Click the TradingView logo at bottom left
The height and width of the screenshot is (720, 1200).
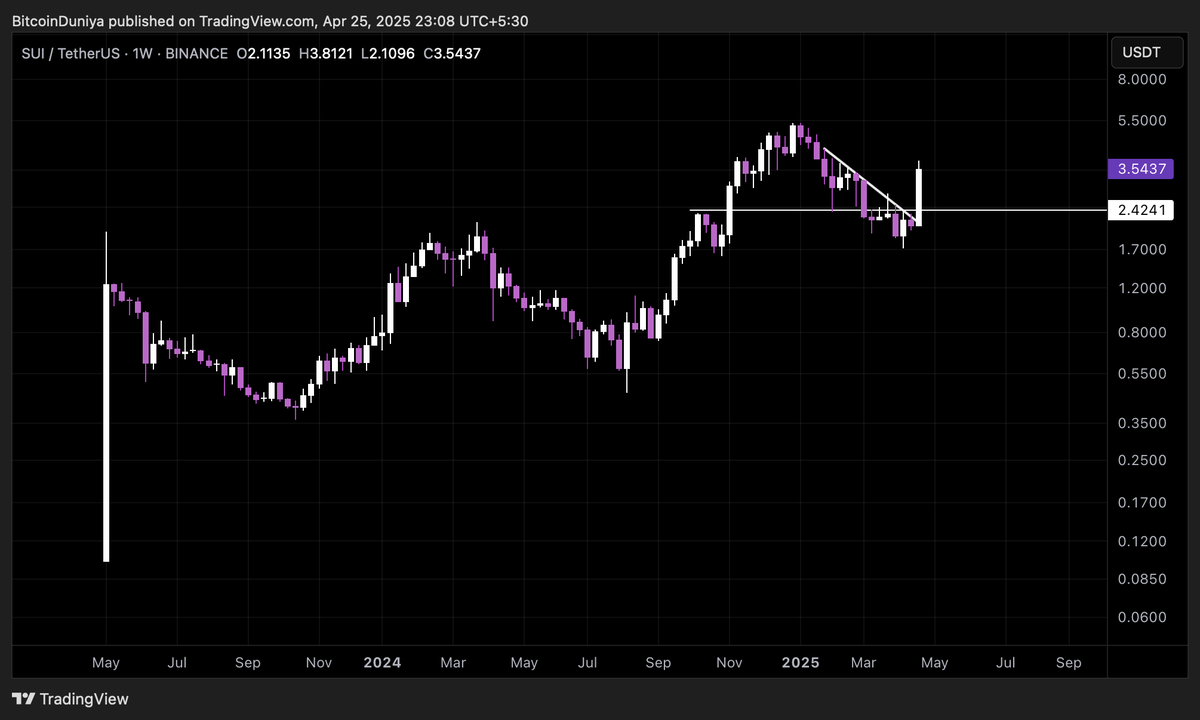tap(70, 699)
